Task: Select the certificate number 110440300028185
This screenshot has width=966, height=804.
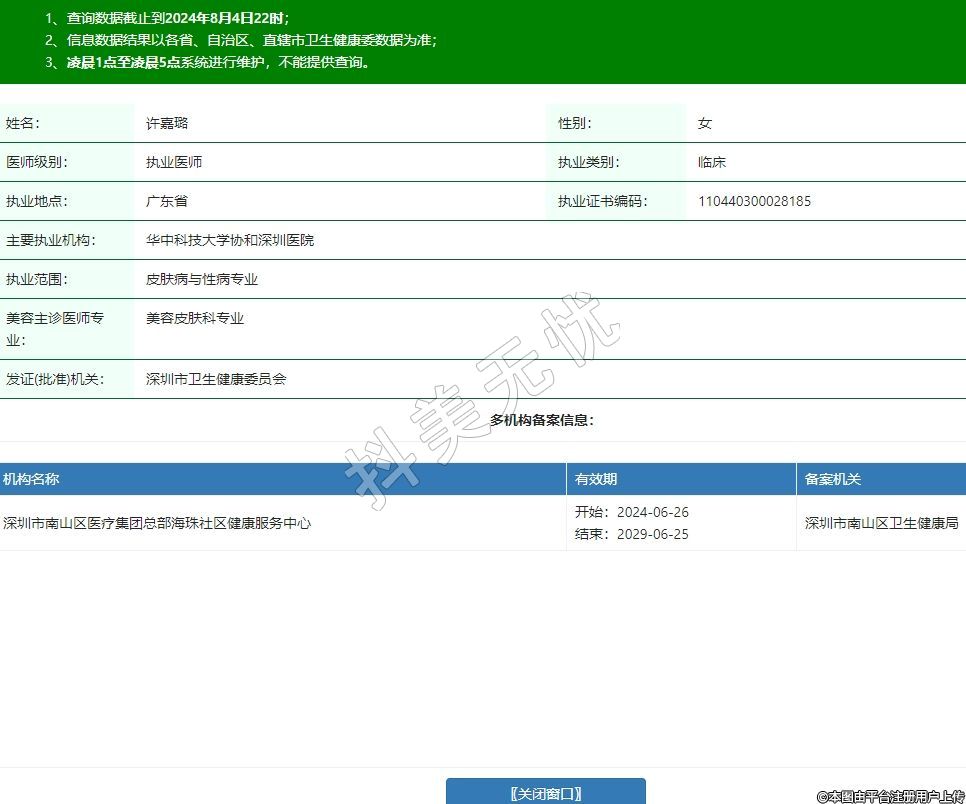Action: coord(754,201)
